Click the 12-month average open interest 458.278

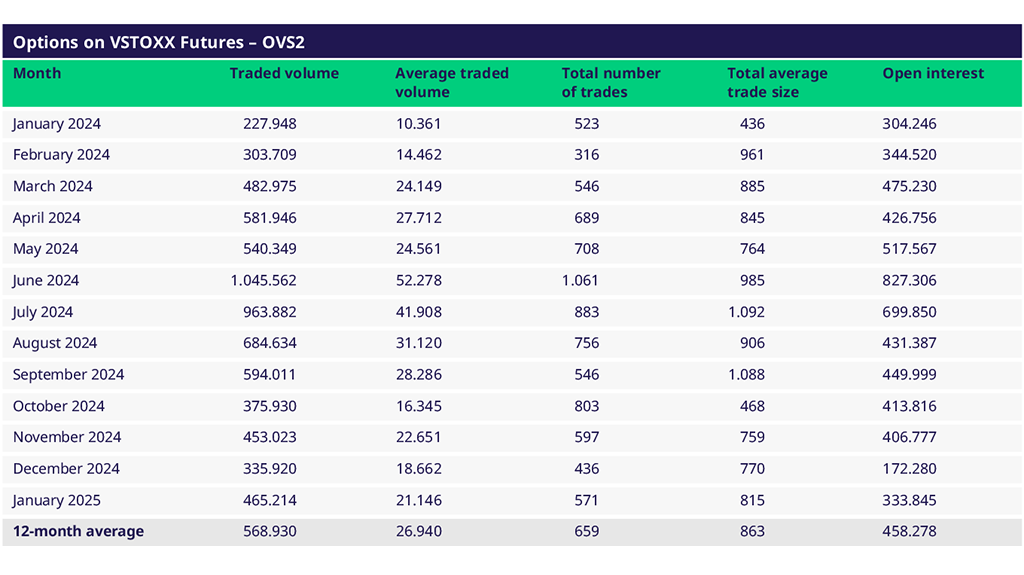909,532
